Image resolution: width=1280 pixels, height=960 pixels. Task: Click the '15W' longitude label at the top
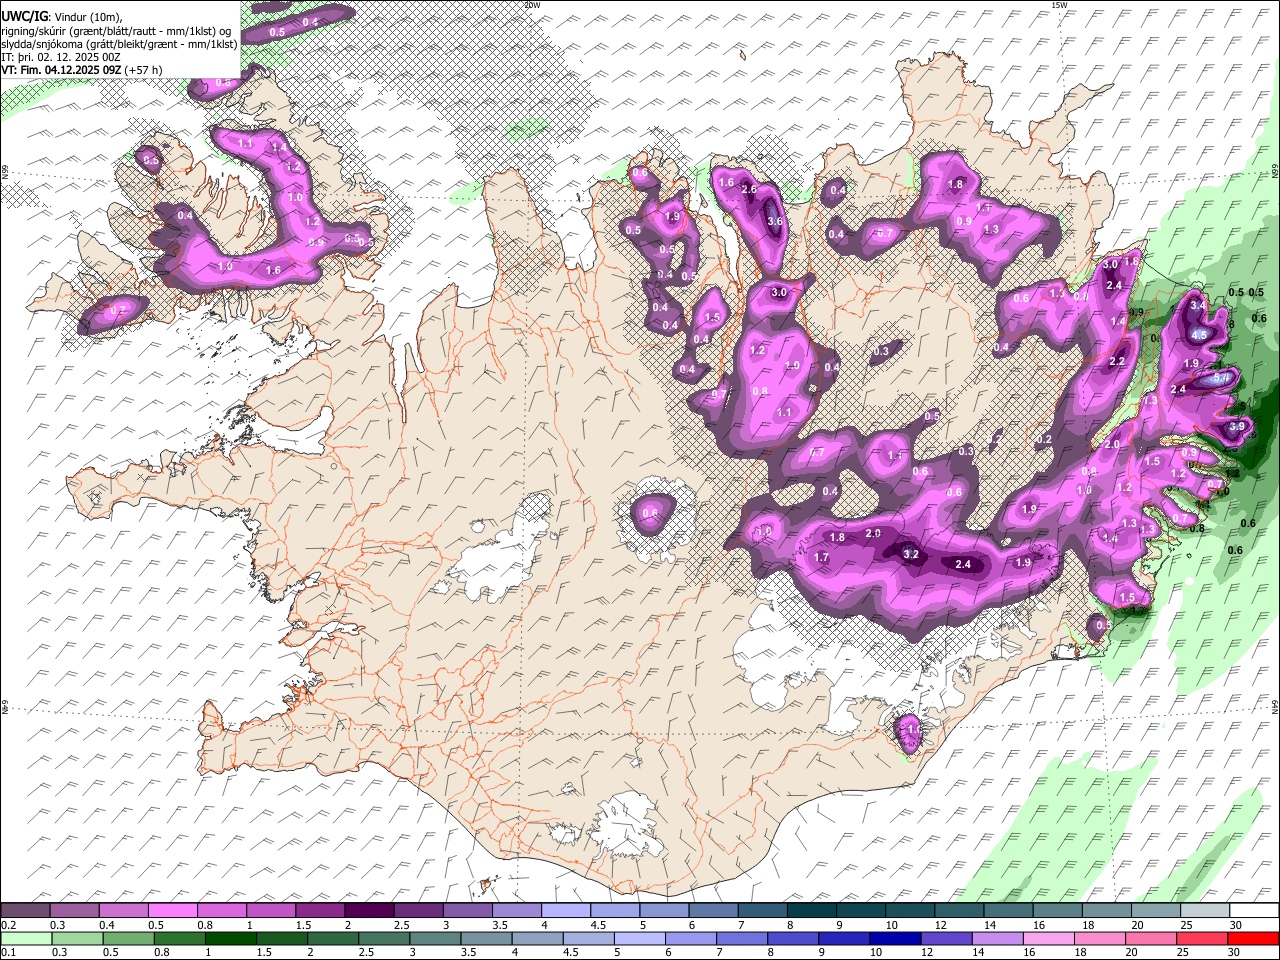coord(1059,5)
